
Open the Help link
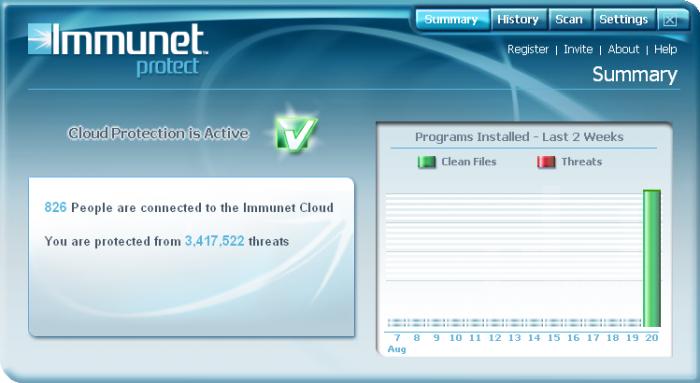[666, 49]
